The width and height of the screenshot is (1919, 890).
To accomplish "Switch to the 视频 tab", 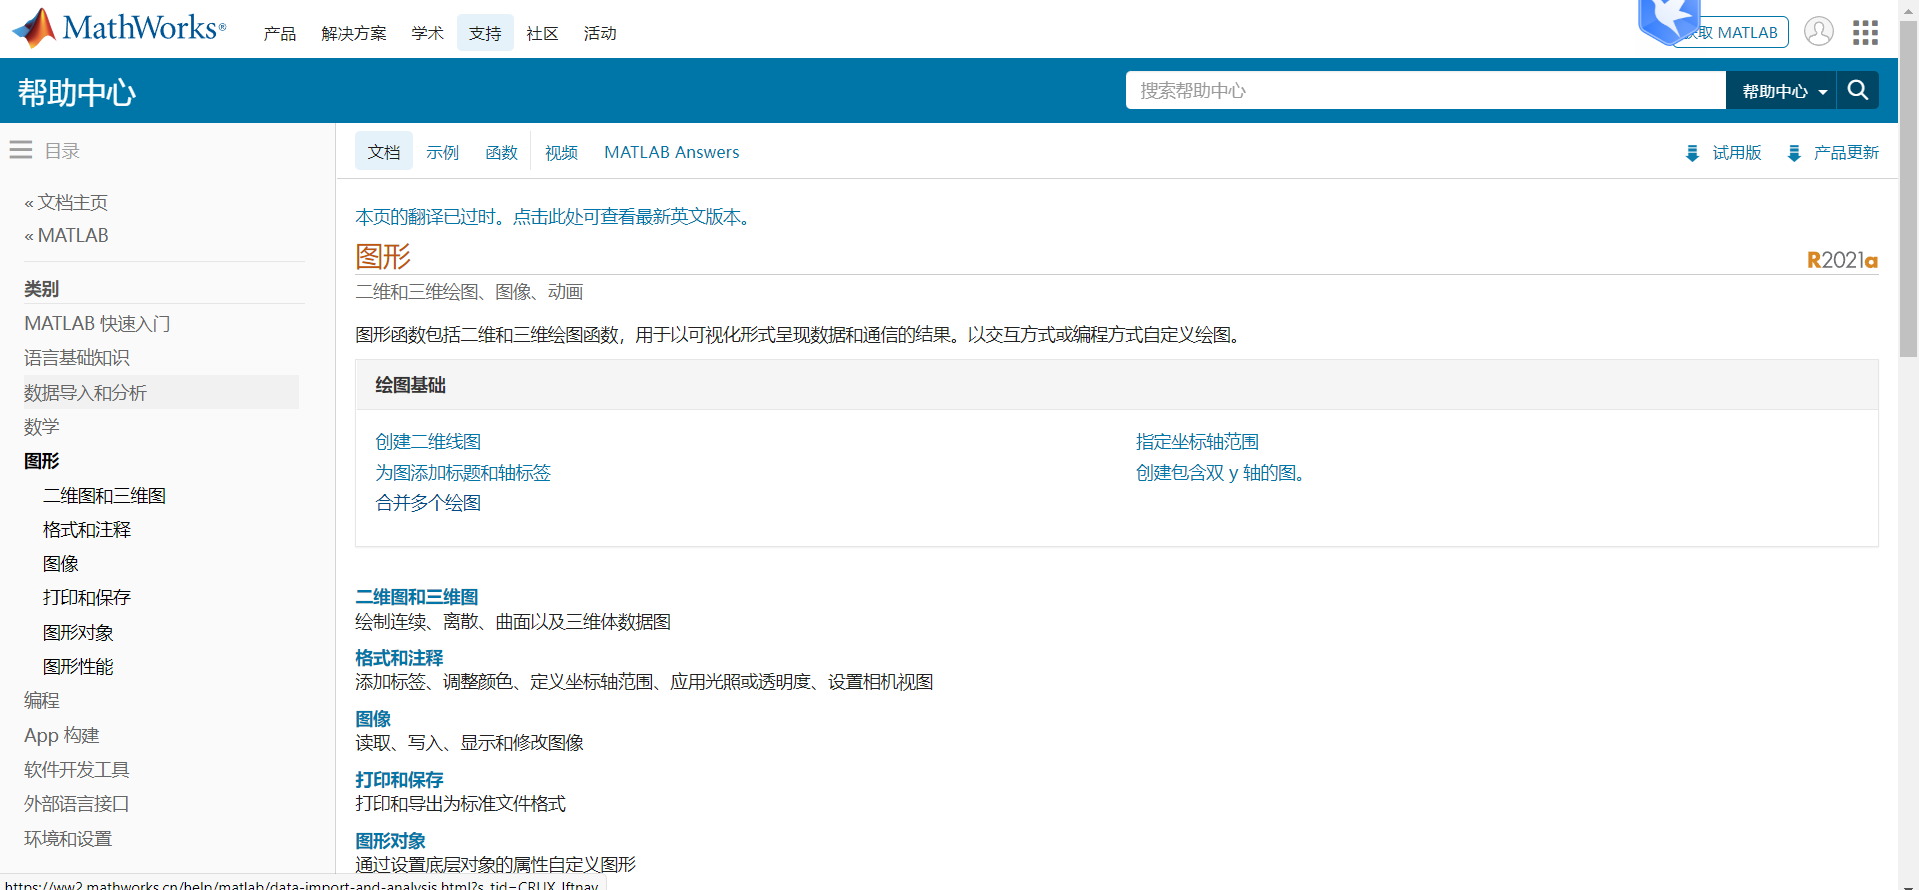I will click(561, 152).
